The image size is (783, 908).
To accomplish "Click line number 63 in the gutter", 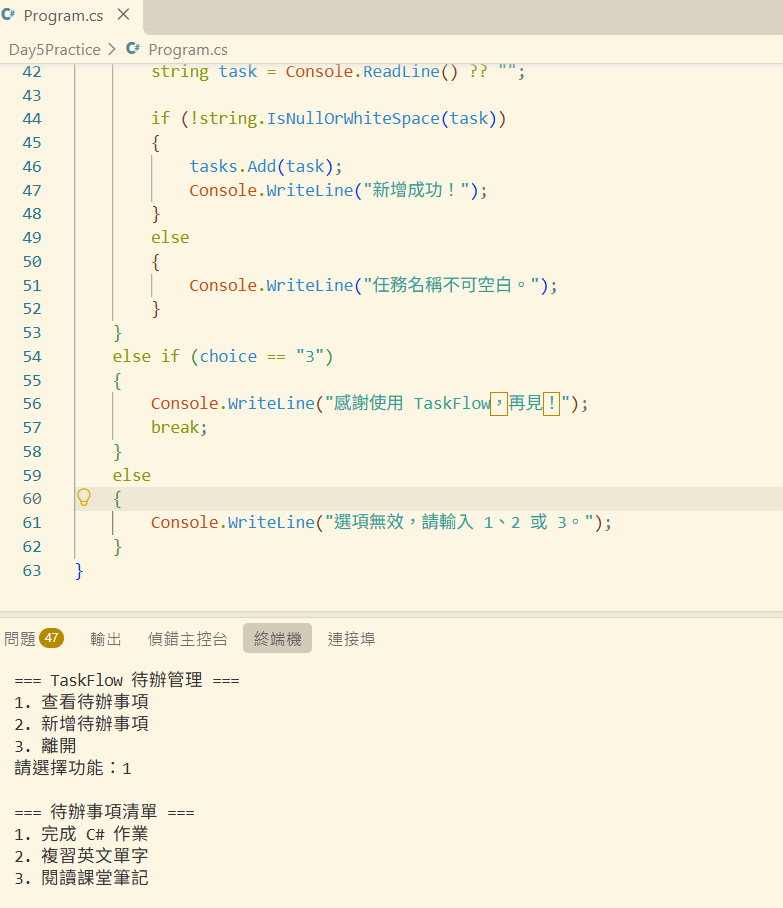I will [x=32, y=571].
